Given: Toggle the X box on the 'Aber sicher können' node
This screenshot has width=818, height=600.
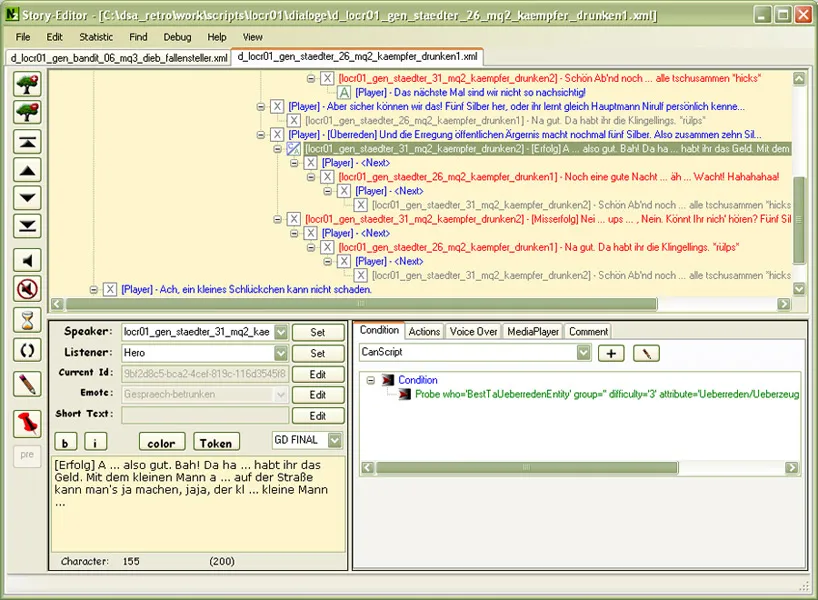Looking at the screenshot, I should 277,106.
